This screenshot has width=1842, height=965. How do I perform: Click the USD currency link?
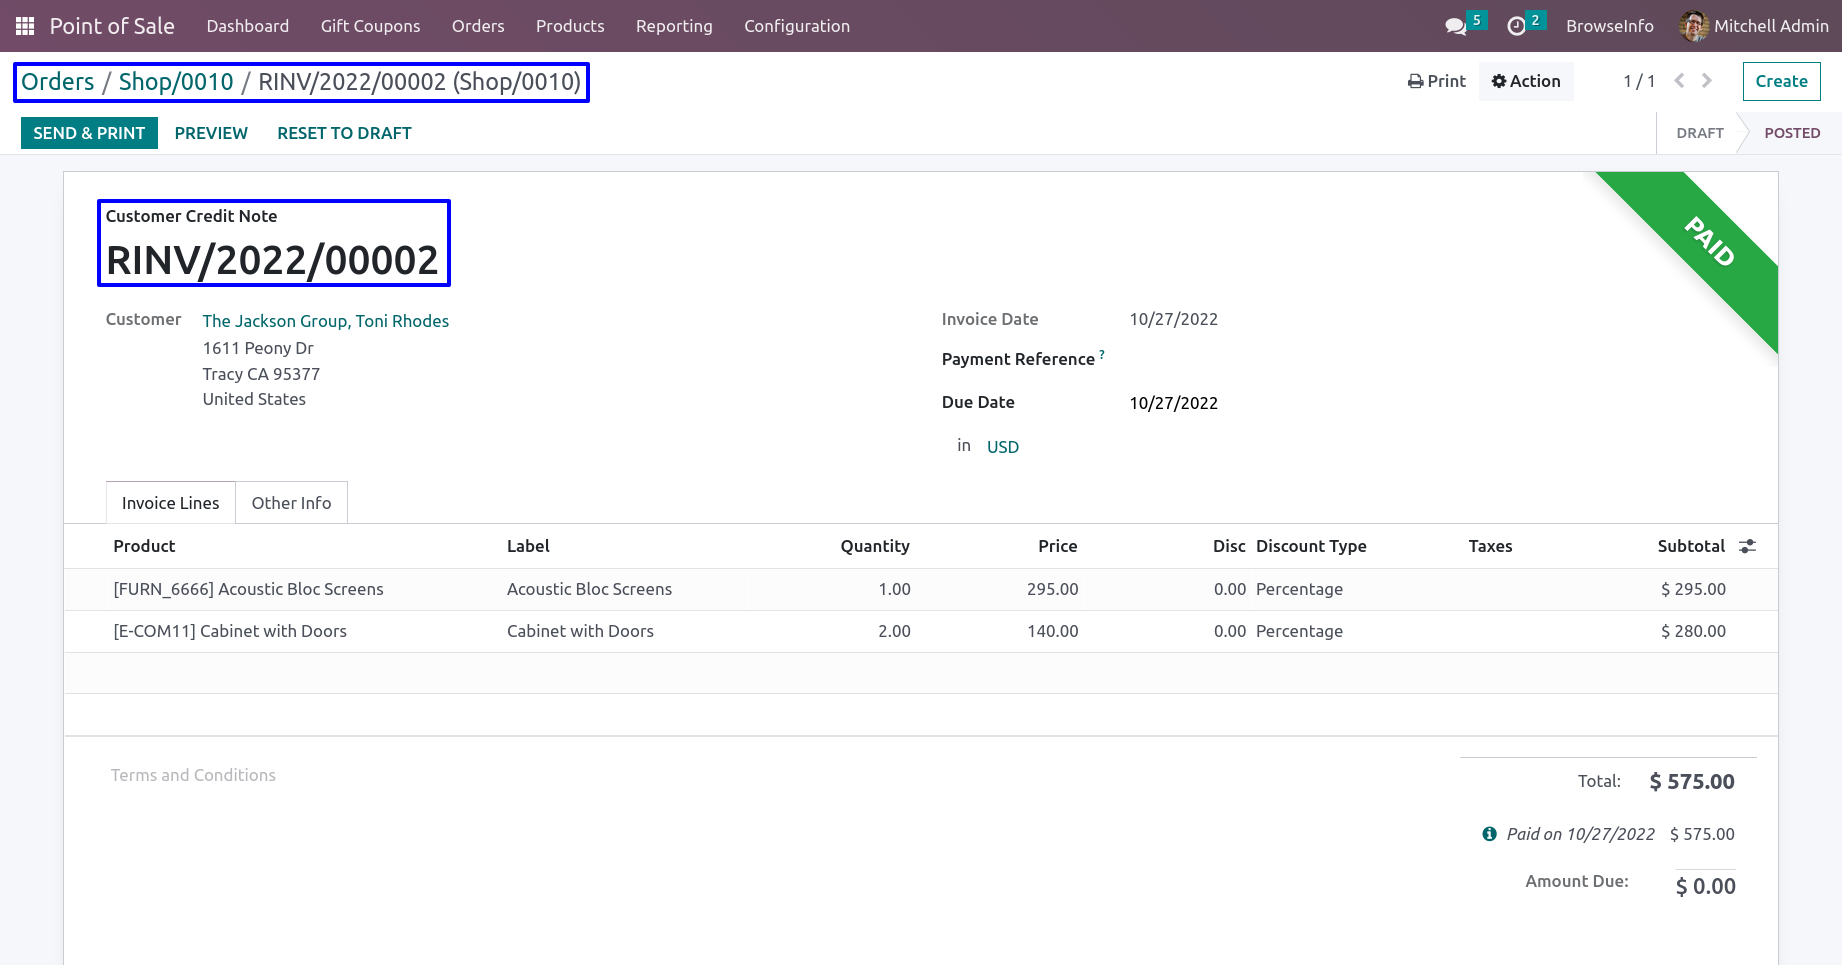(1003, 447)
